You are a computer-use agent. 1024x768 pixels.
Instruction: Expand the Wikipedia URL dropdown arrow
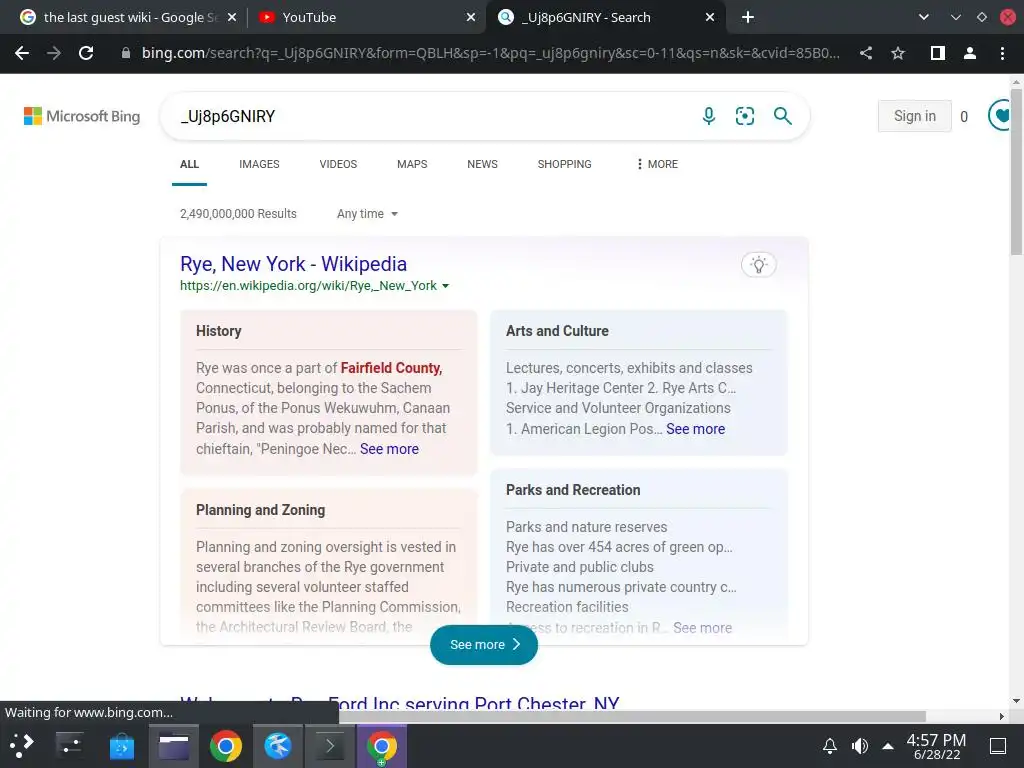445,286
